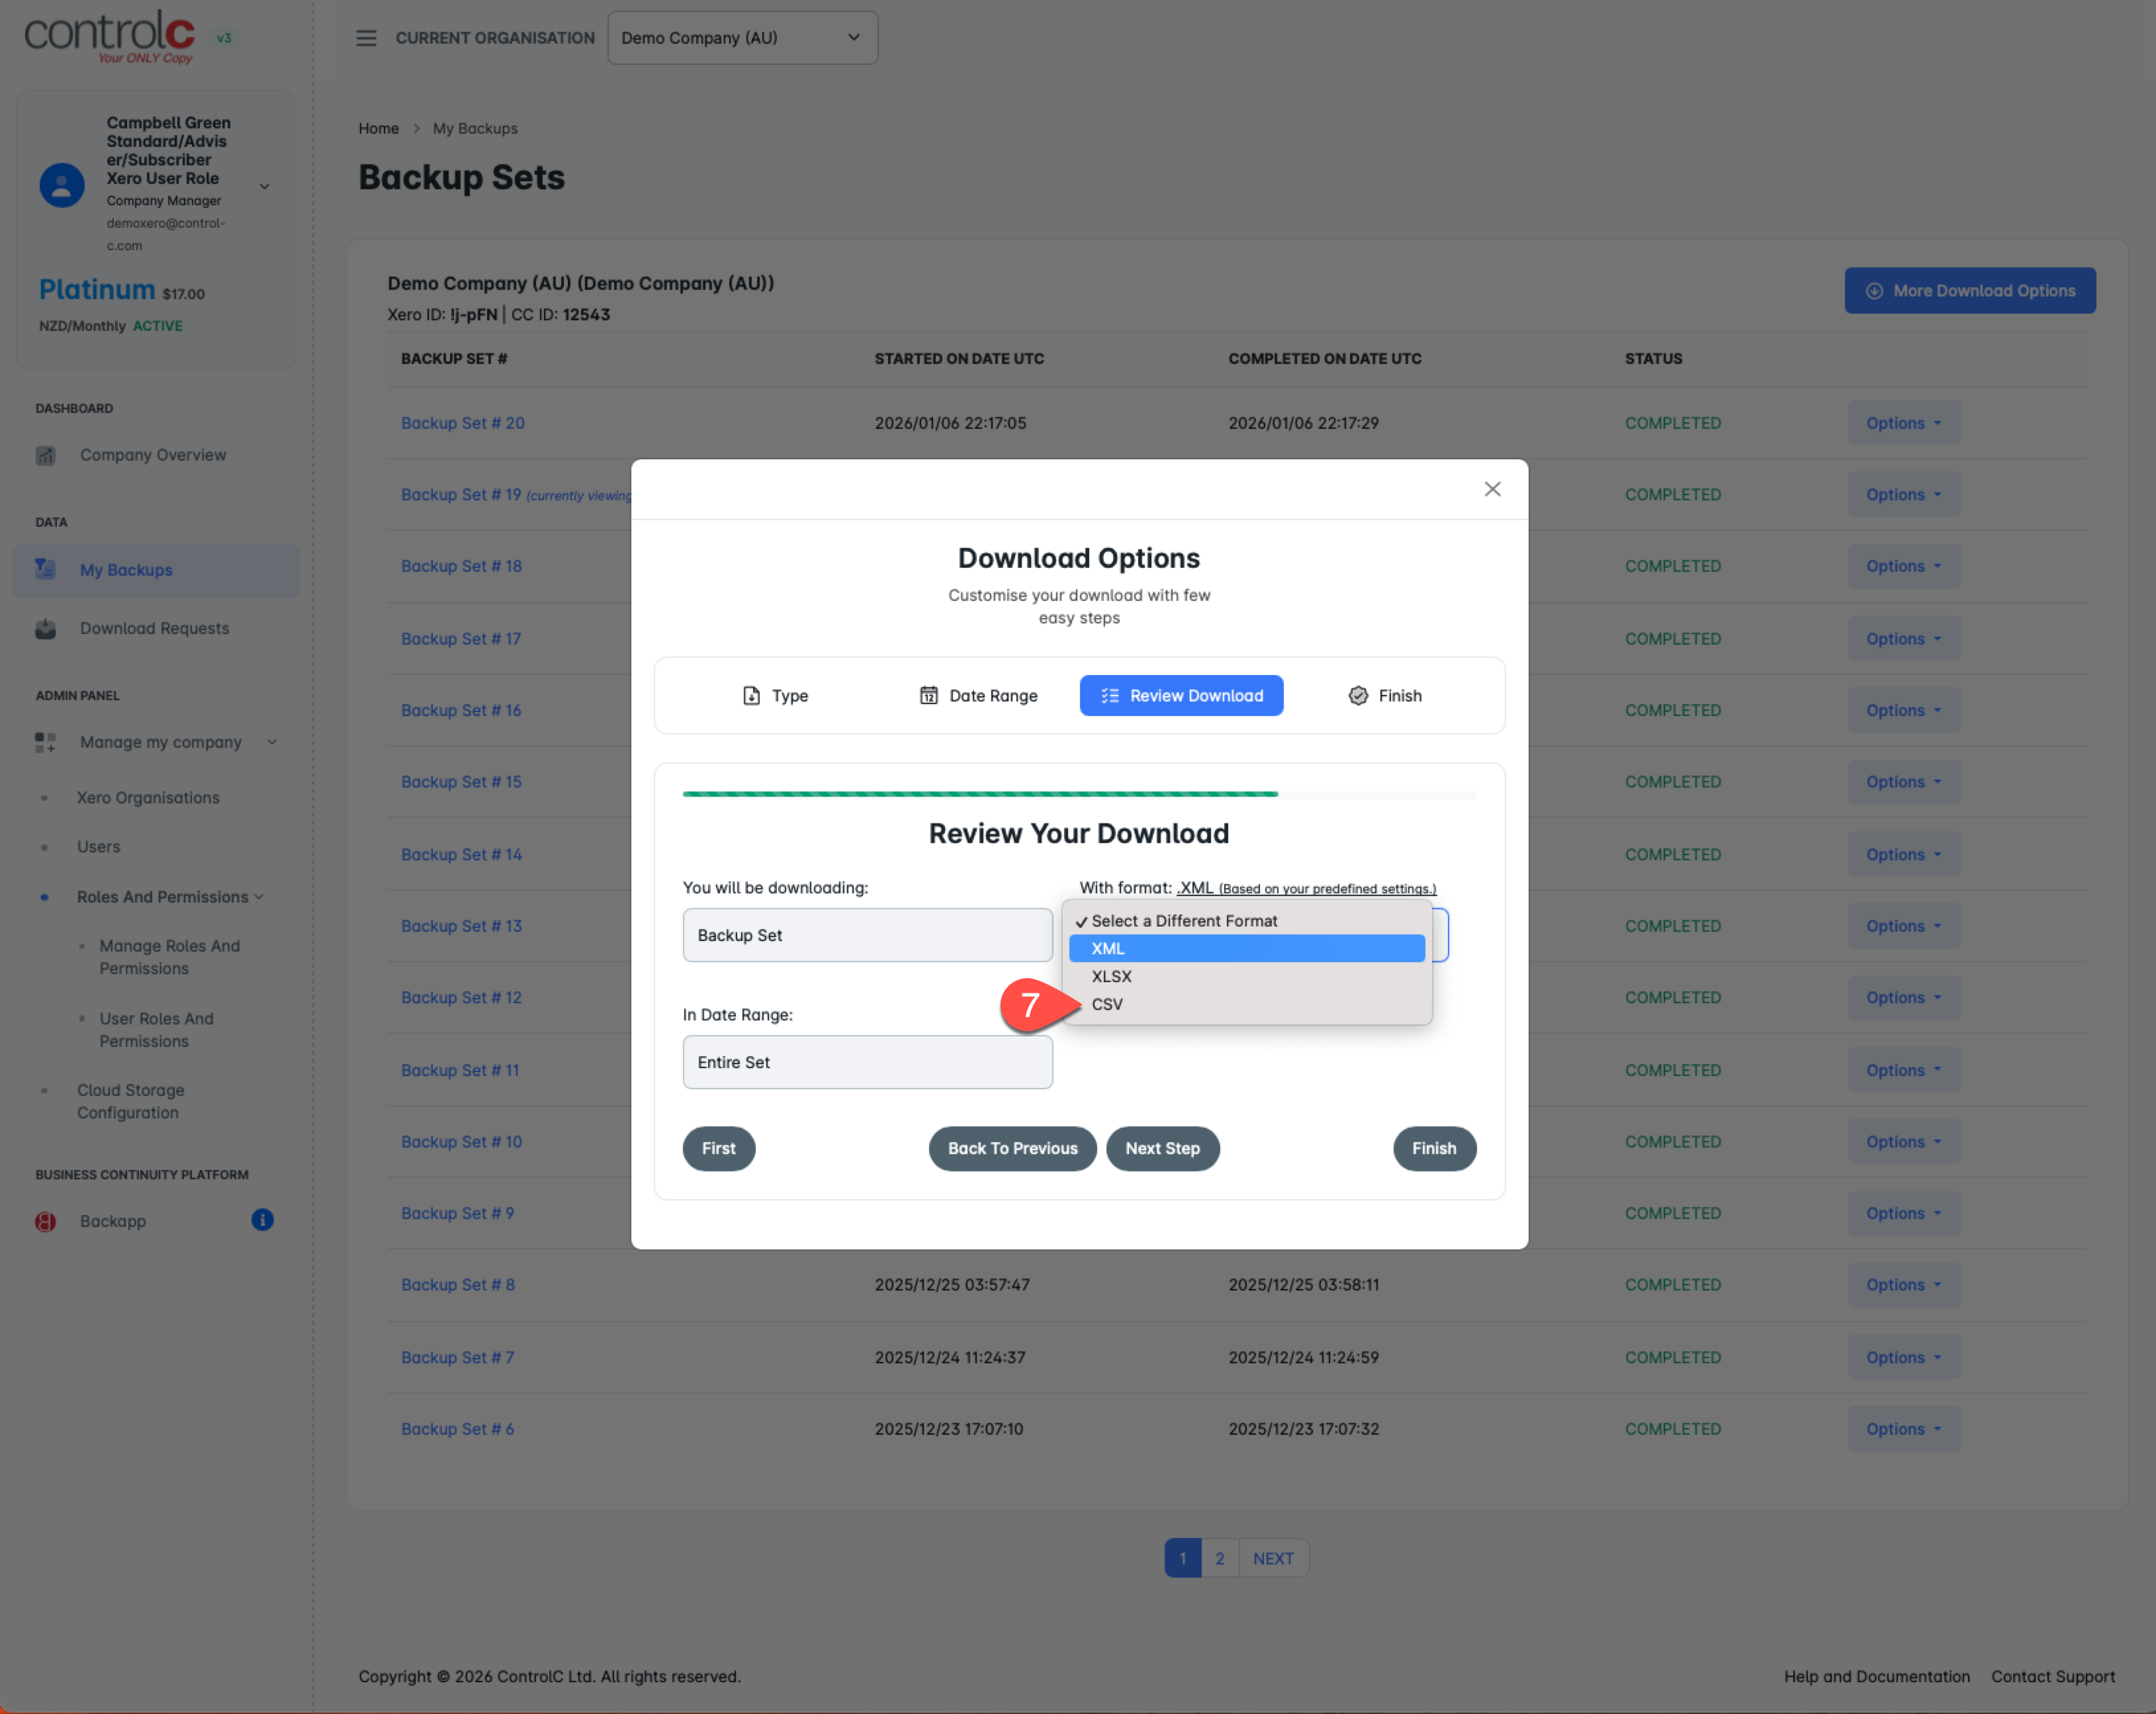Click the Backapp info icon
The width and height of the screenshot is (2156, 1714).
coord(262,1220)
